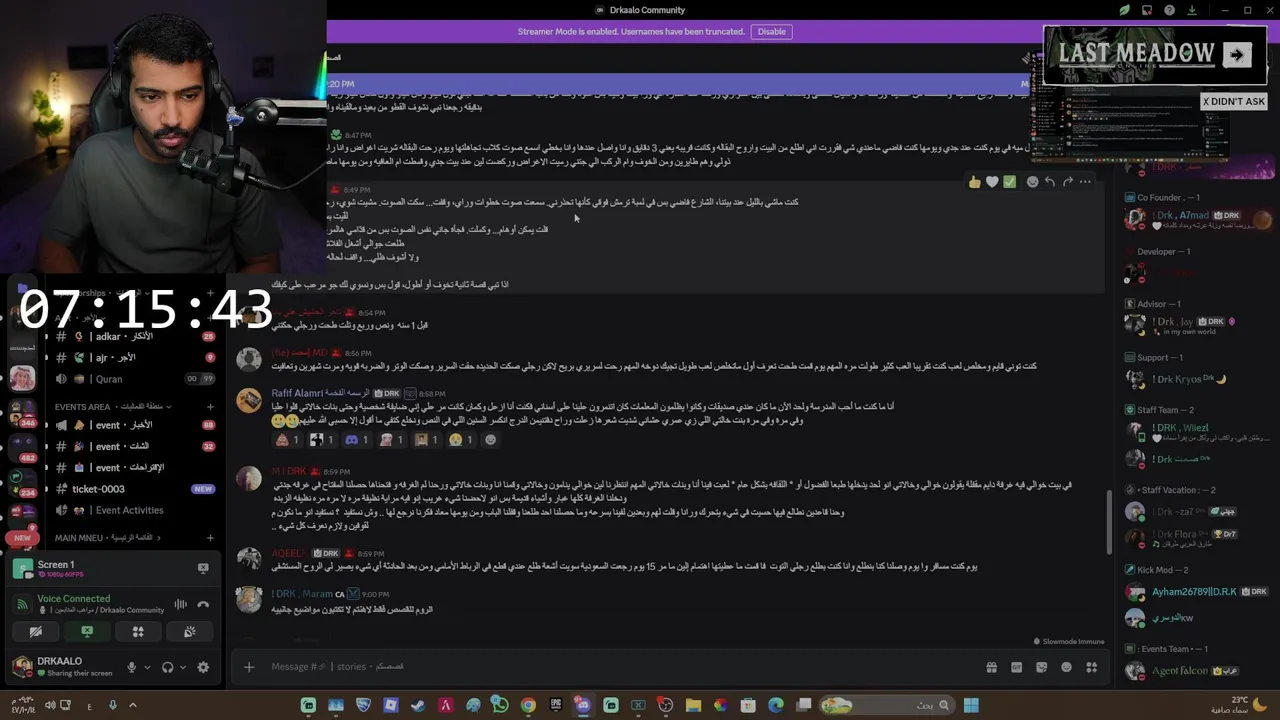Click the green download update icon

pos(1192,10)
